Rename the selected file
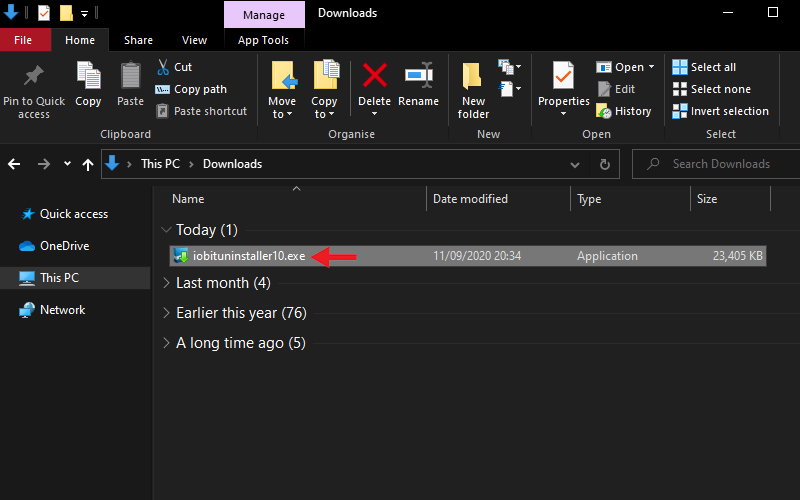The image size is (800, 500). 418,84
